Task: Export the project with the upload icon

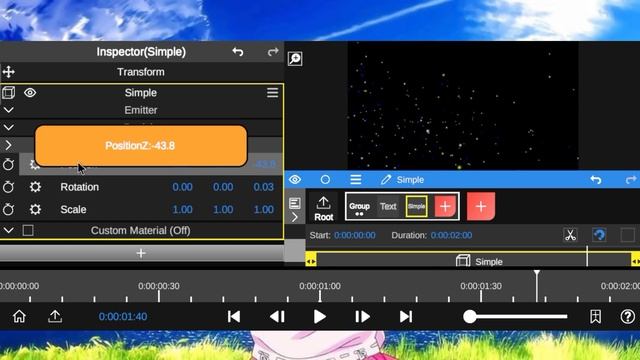Action: click(x=55, y=316)
